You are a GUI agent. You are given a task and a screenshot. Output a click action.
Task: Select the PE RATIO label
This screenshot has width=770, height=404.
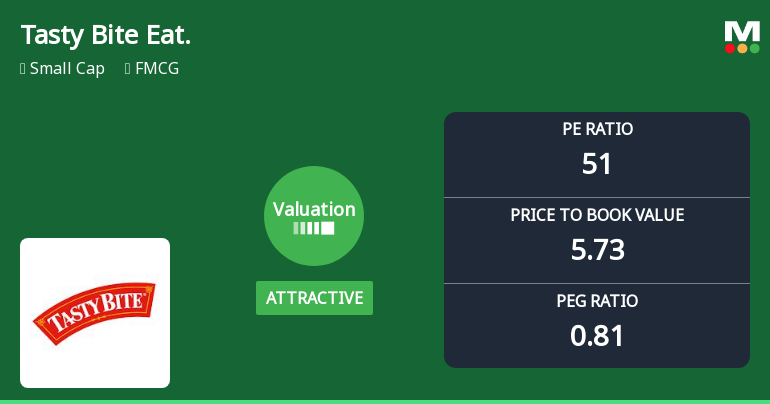(x=597, y=129)
